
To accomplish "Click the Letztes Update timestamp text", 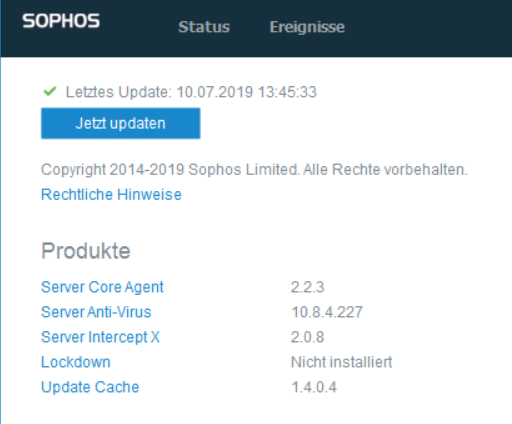I will 191,92.
